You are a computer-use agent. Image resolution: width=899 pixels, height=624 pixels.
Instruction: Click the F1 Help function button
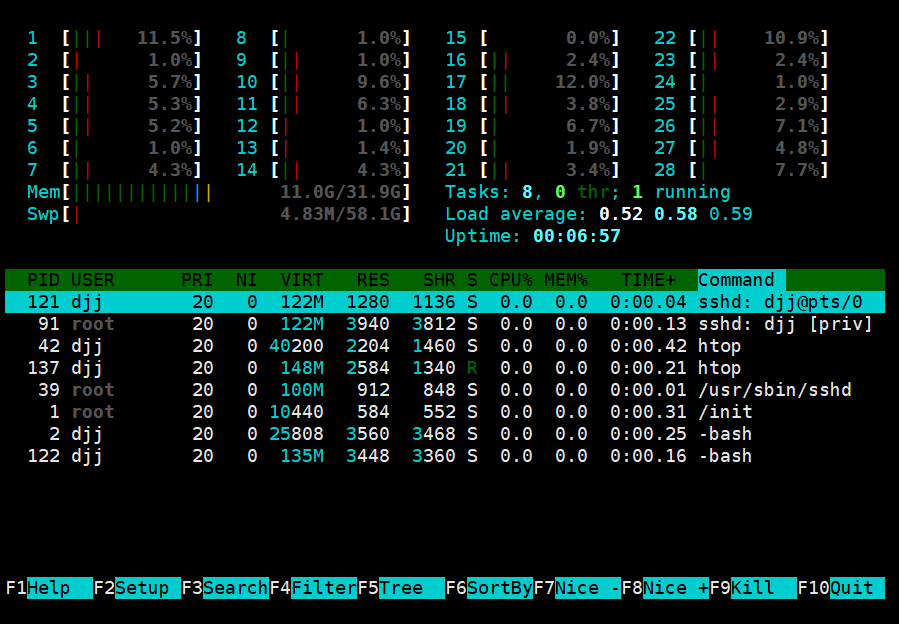49,588
